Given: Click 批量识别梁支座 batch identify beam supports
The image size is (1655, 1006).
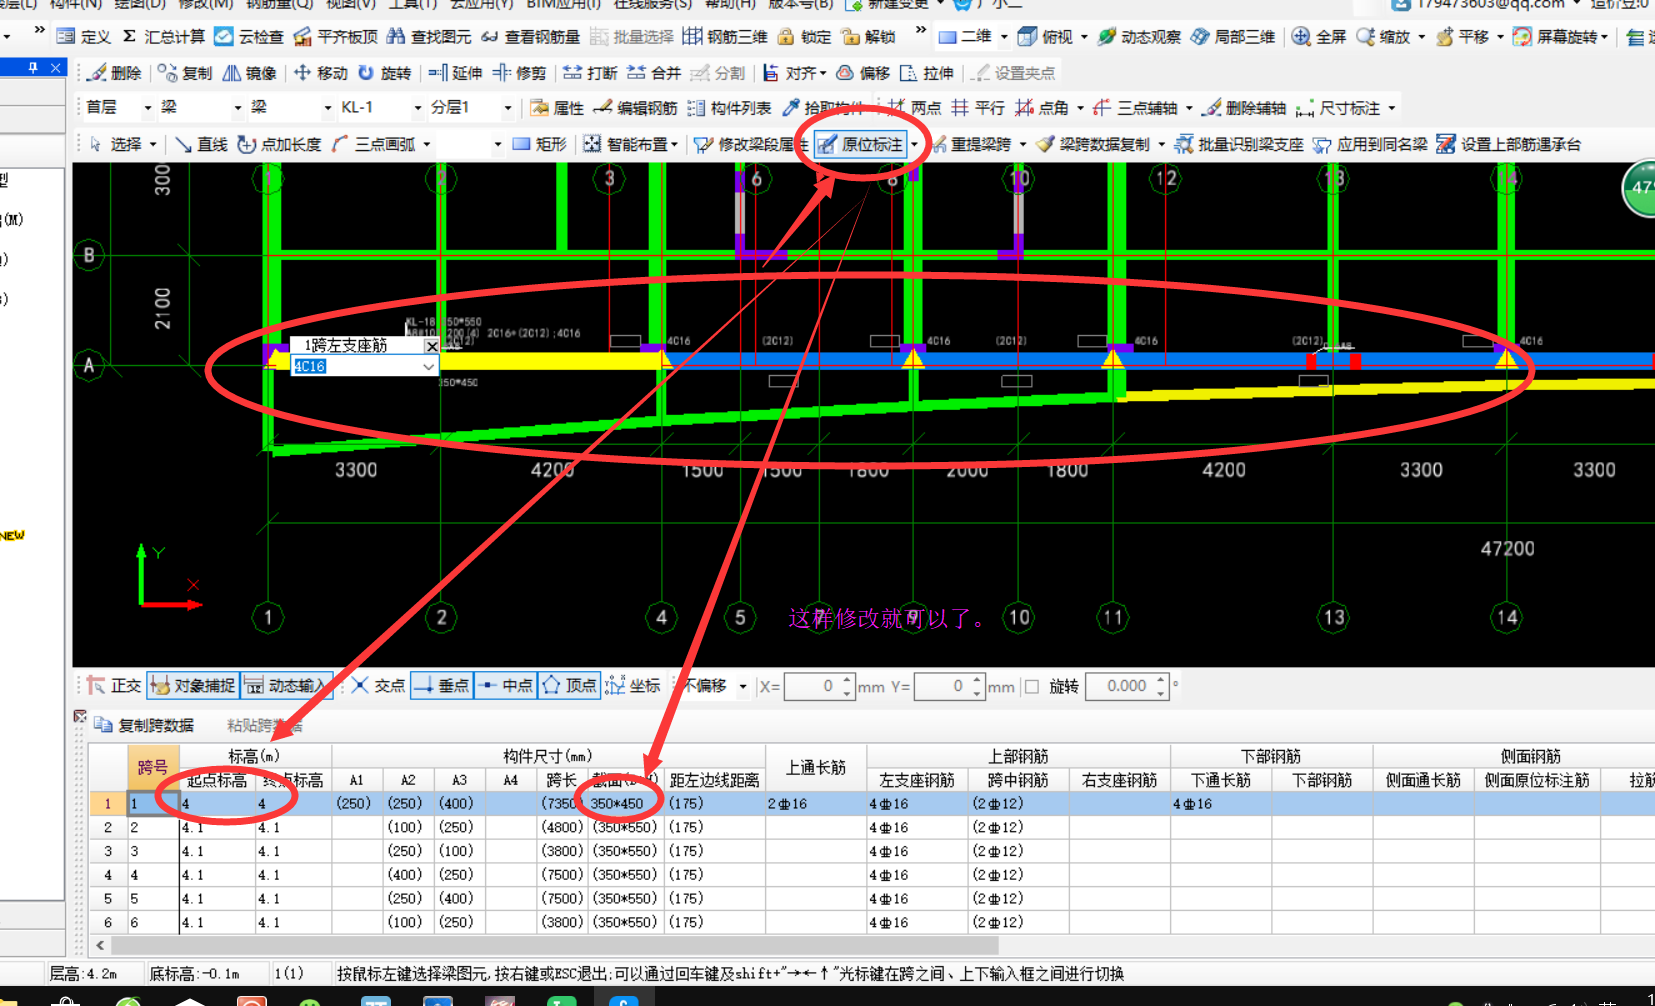Looking at the screenshot, I should (x=1239, y=144).
